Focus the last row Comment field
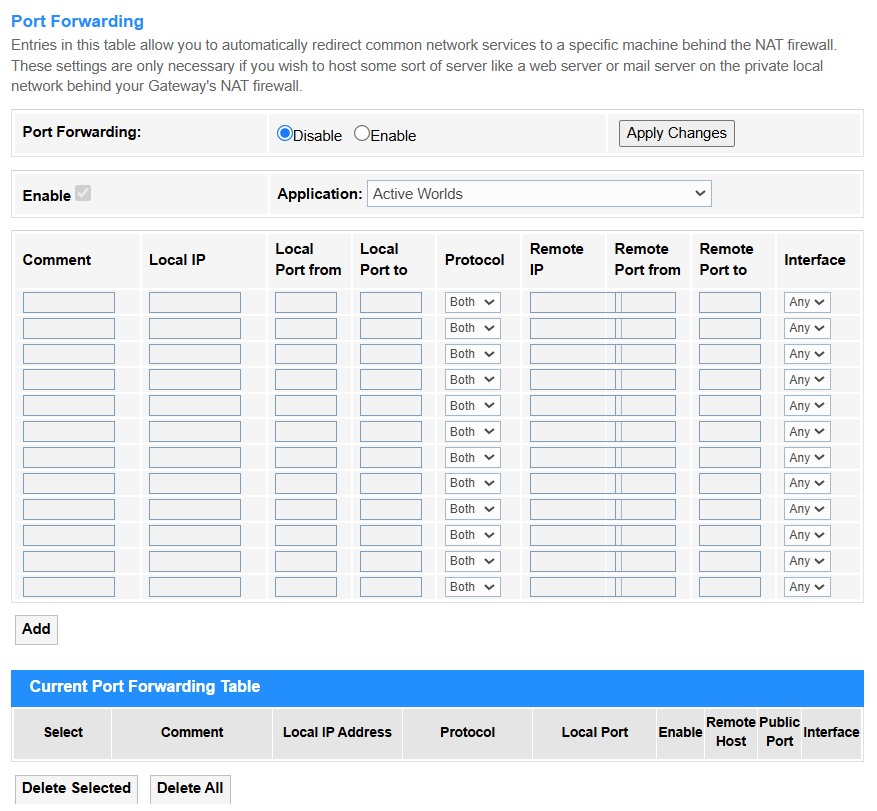This screenshot has width=877, height=811. pos(69,587)
